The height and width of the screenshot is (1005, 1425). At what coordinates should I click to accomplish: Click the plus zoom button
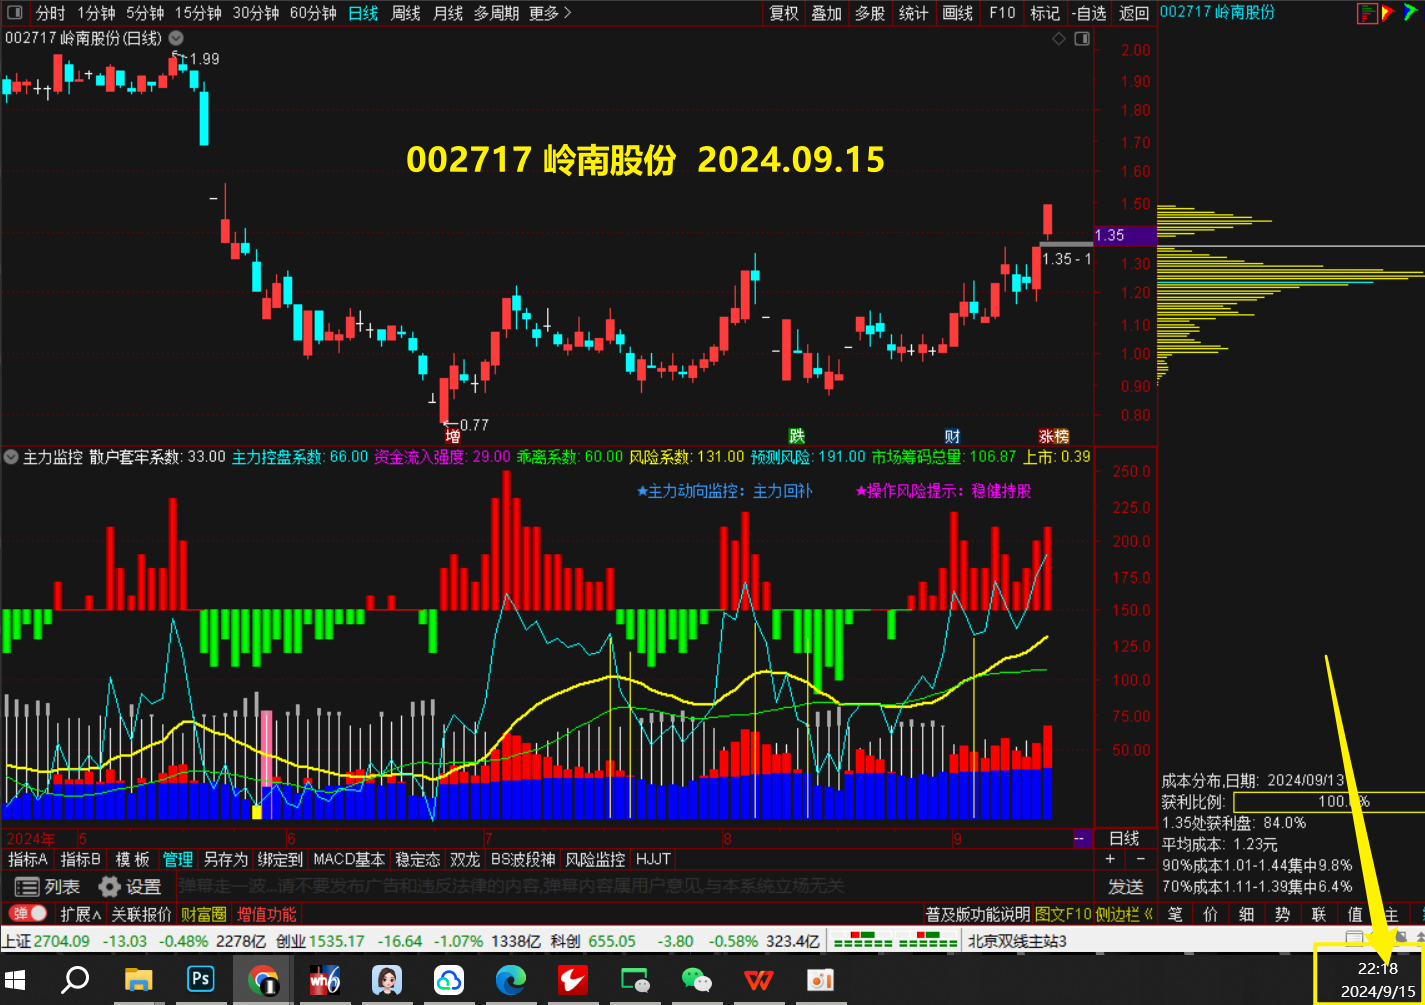point(1110,859)
